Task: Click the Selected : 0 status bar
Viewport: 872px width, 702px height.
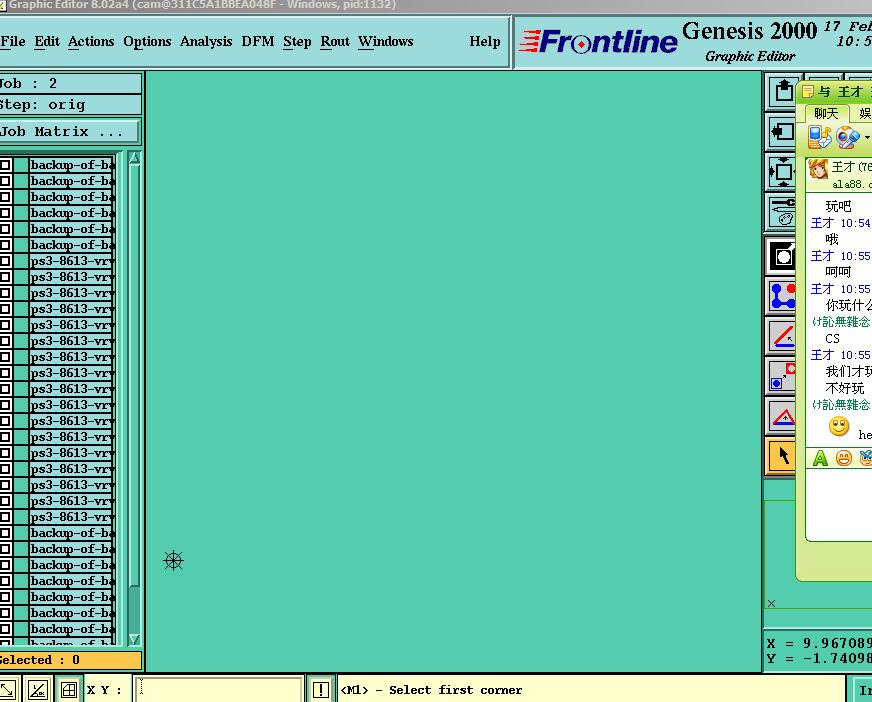Action: pos(70,660)
